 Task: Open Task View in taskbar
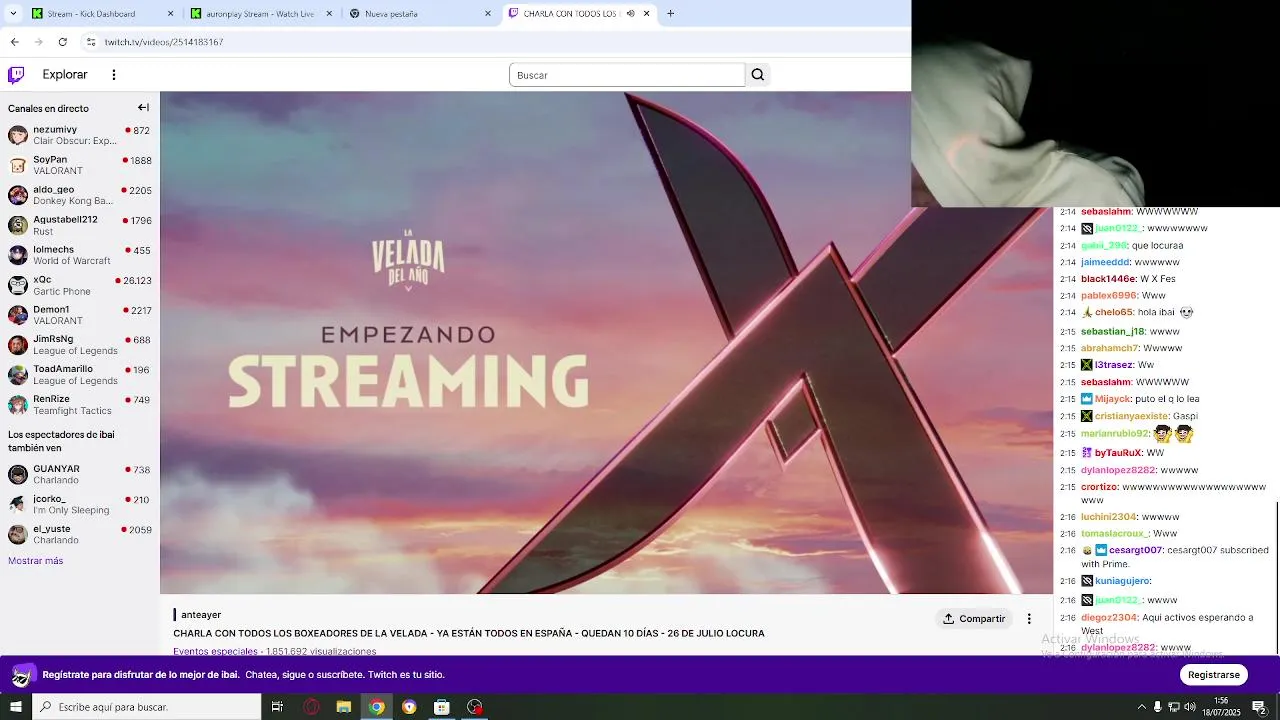(x=277, y=707)
